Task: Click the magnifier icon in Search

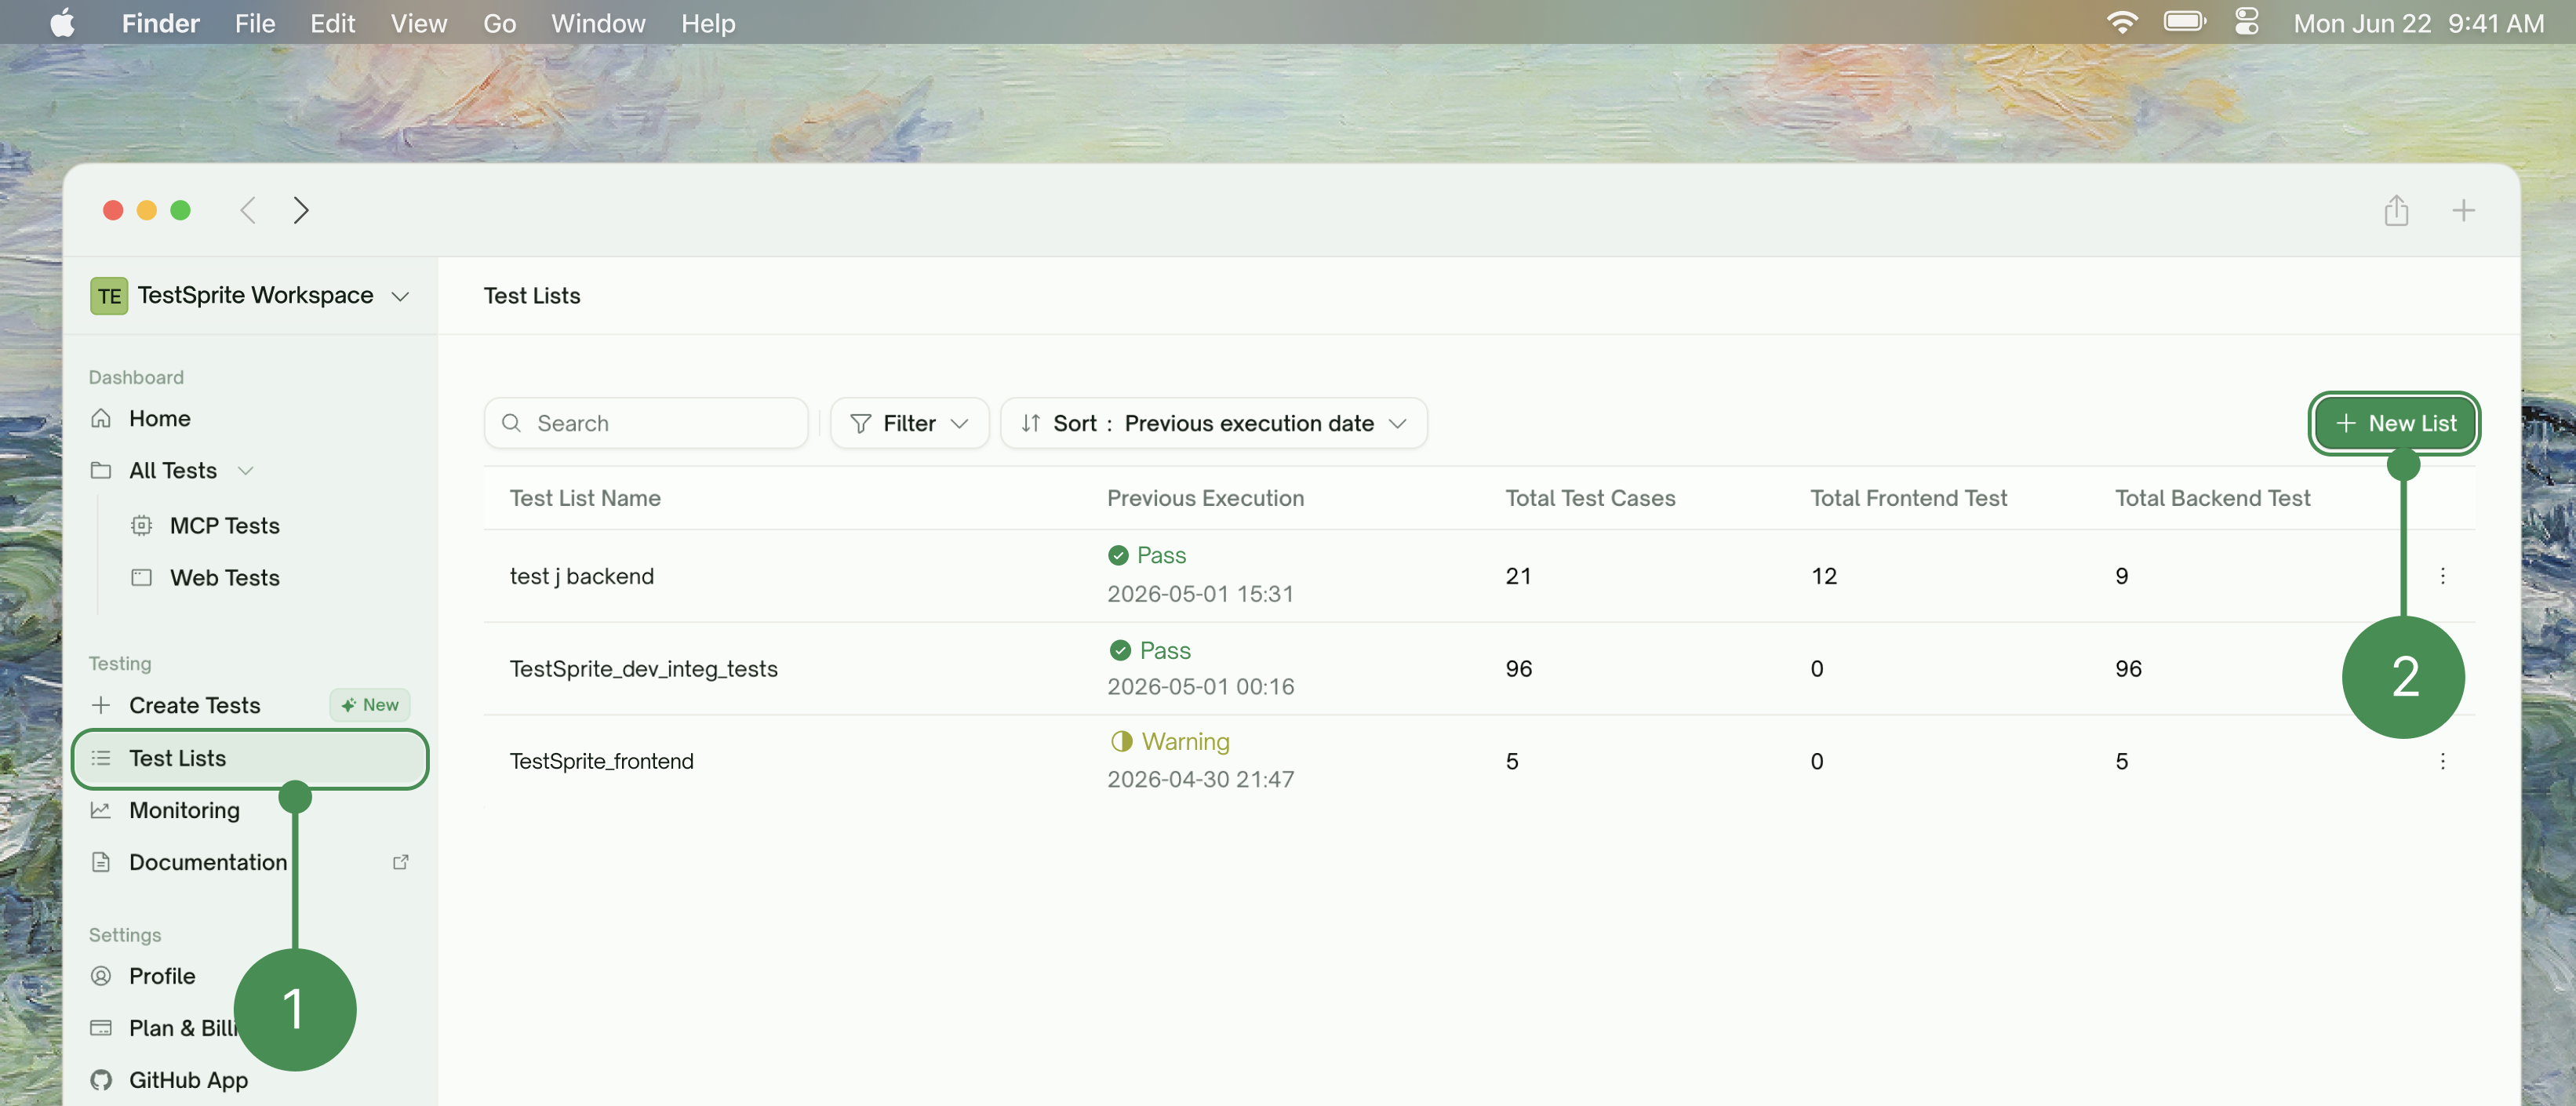Action: [511, 423]
